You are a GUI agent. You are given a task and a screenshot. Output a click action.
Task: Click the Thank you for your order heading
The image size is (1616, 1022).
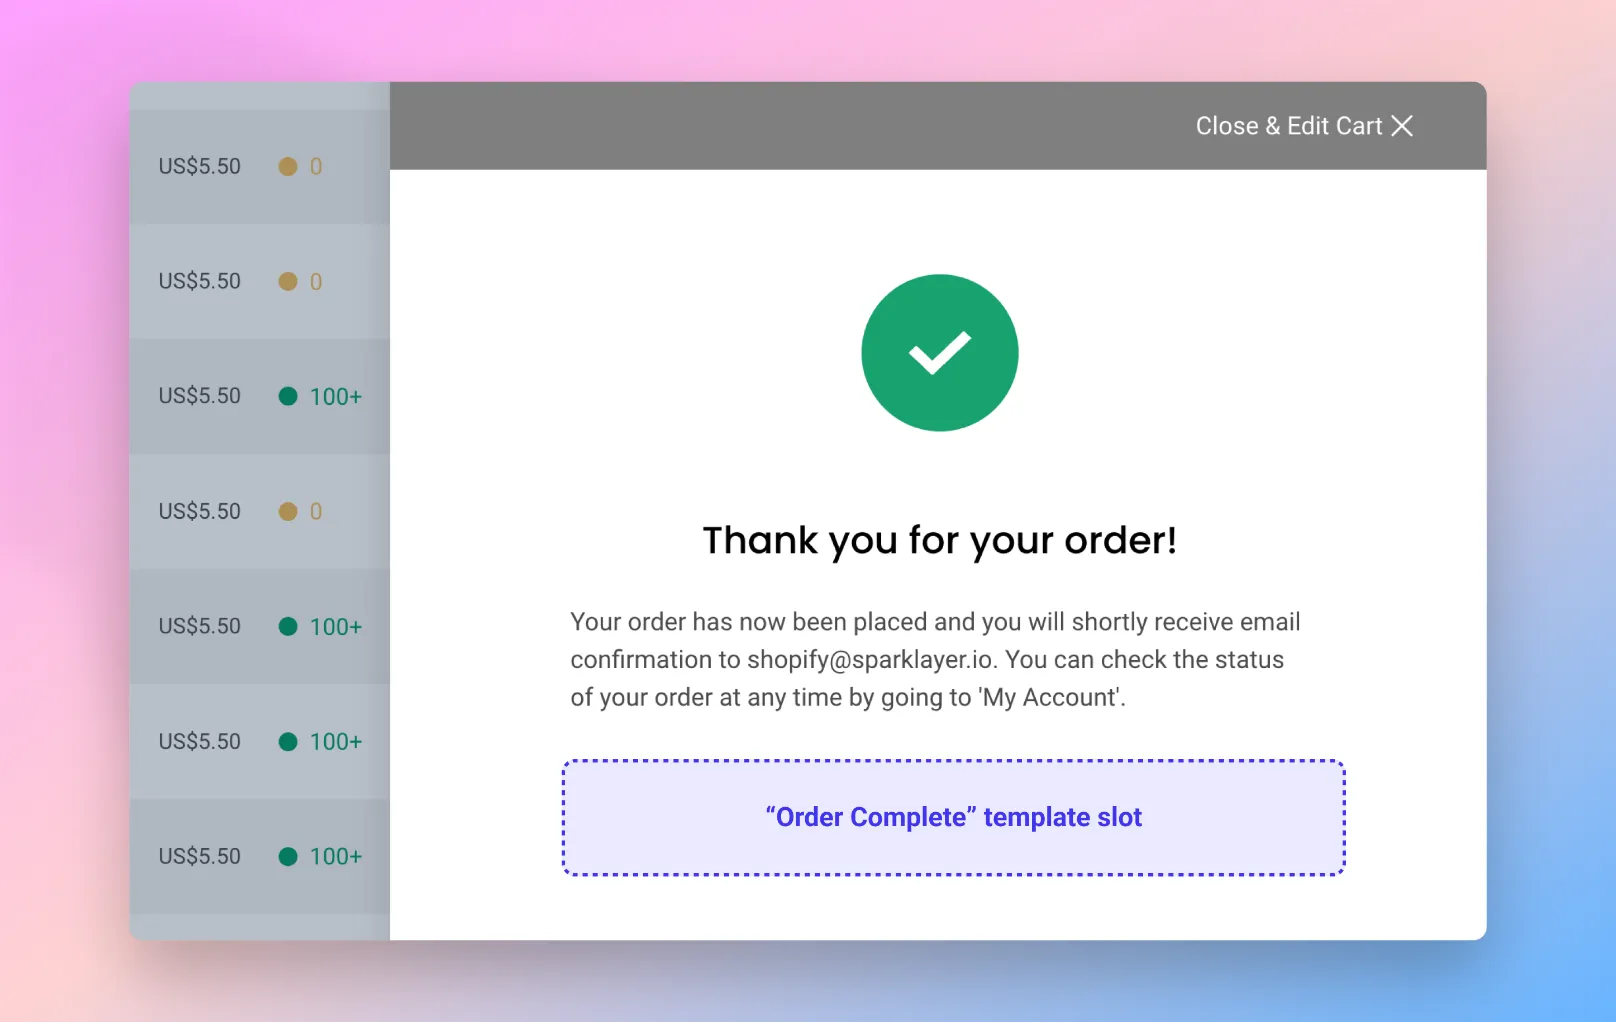[940, 541]
